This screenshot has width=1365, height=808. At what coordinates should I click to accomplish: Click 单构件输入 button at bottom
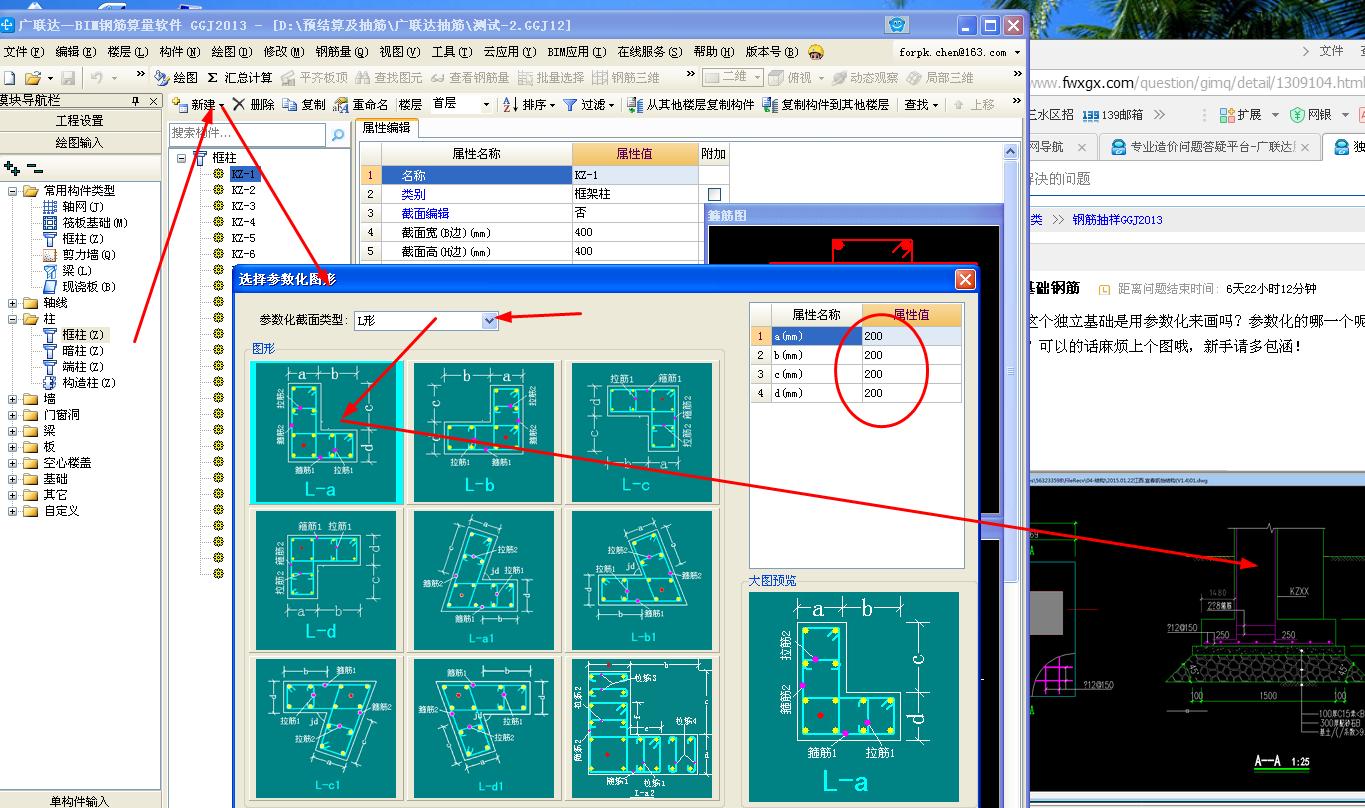tap(80, 800)
